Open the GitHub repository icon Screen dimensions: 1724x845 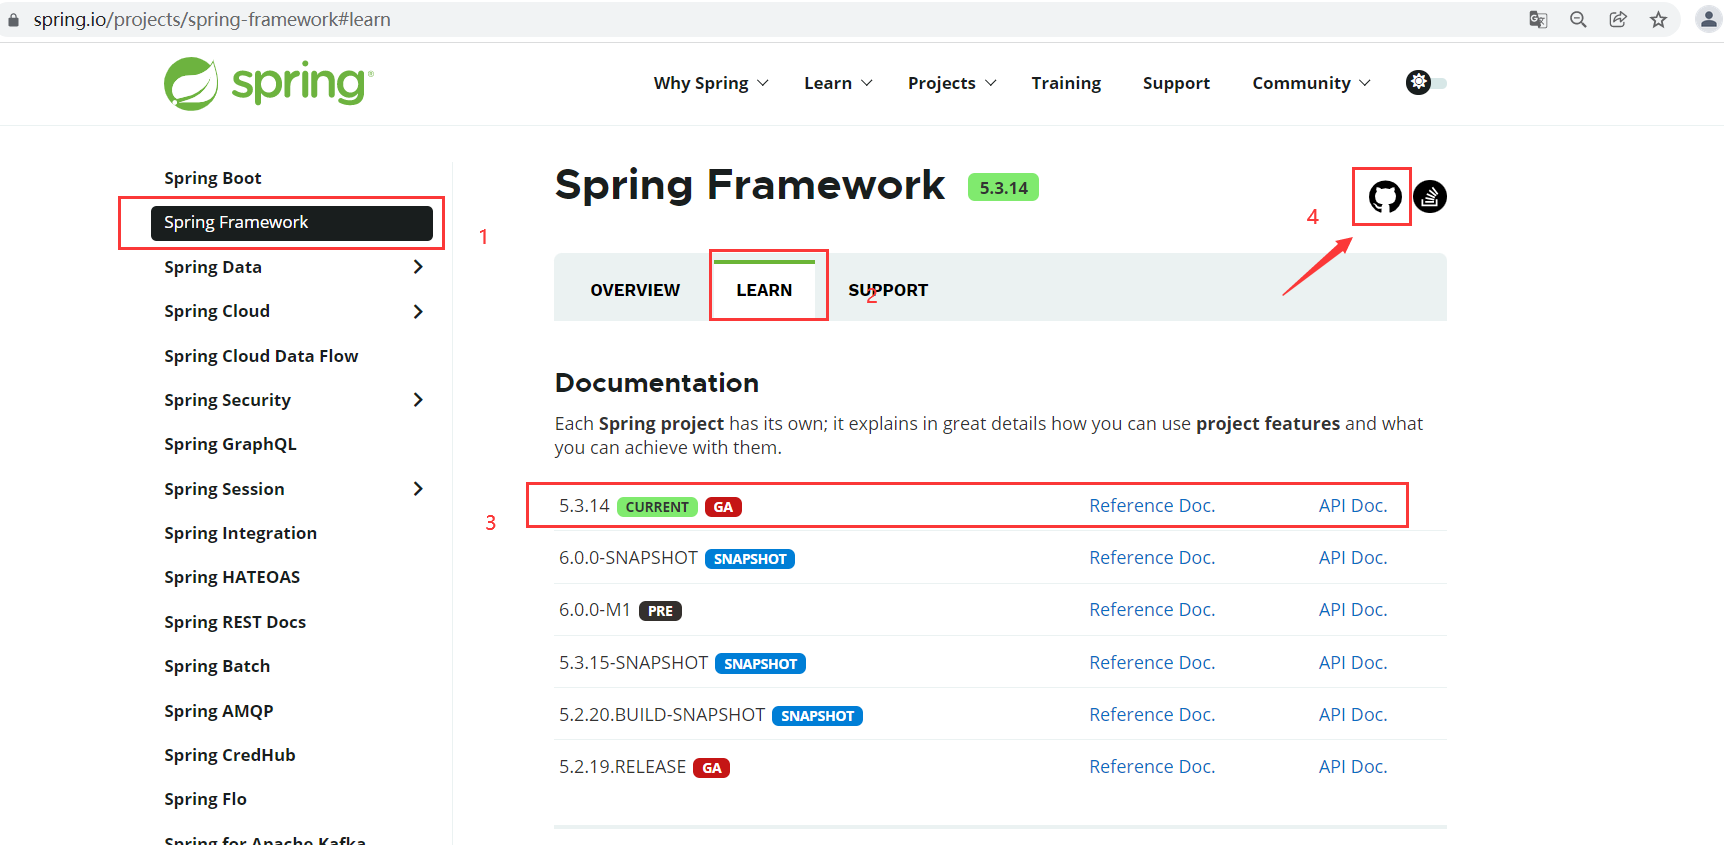(x=1385, y=197)
